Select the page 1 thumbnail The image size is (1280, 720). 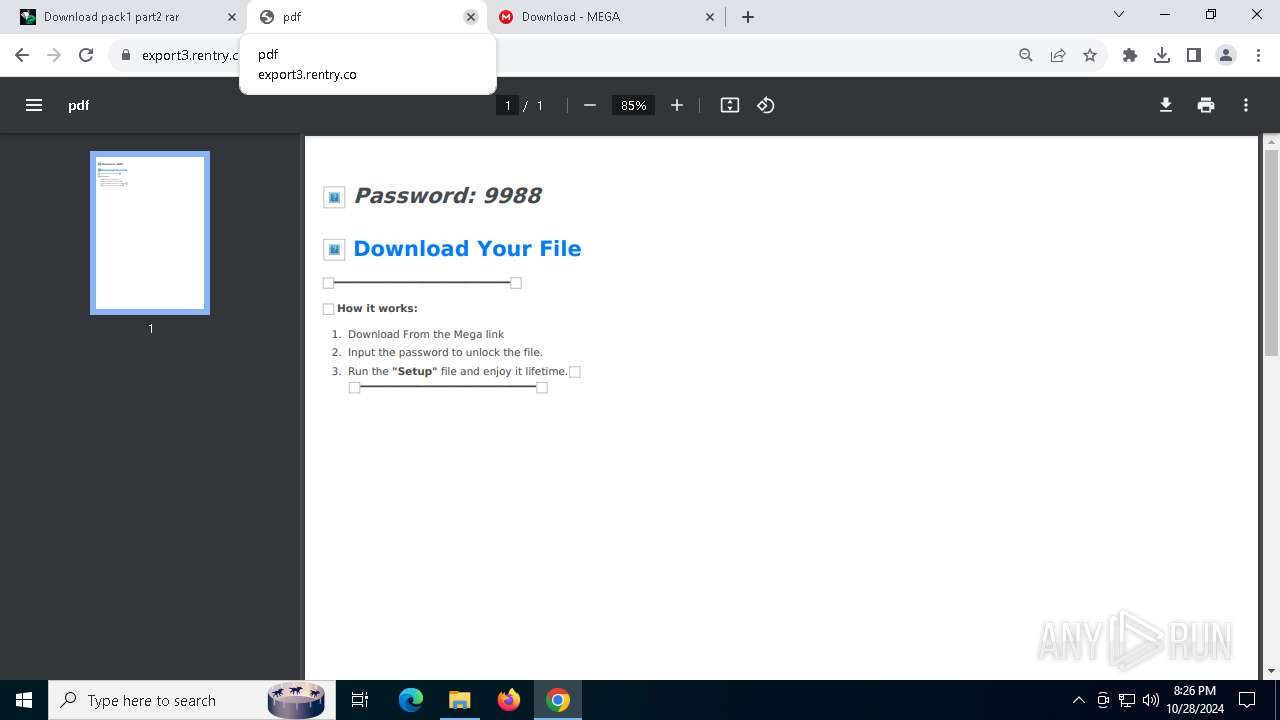(150, 233)
